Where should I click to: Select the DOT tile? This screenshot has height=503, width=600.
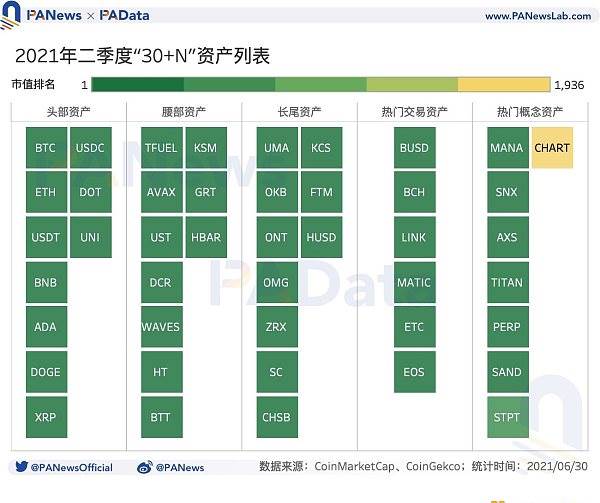(91, 192)
